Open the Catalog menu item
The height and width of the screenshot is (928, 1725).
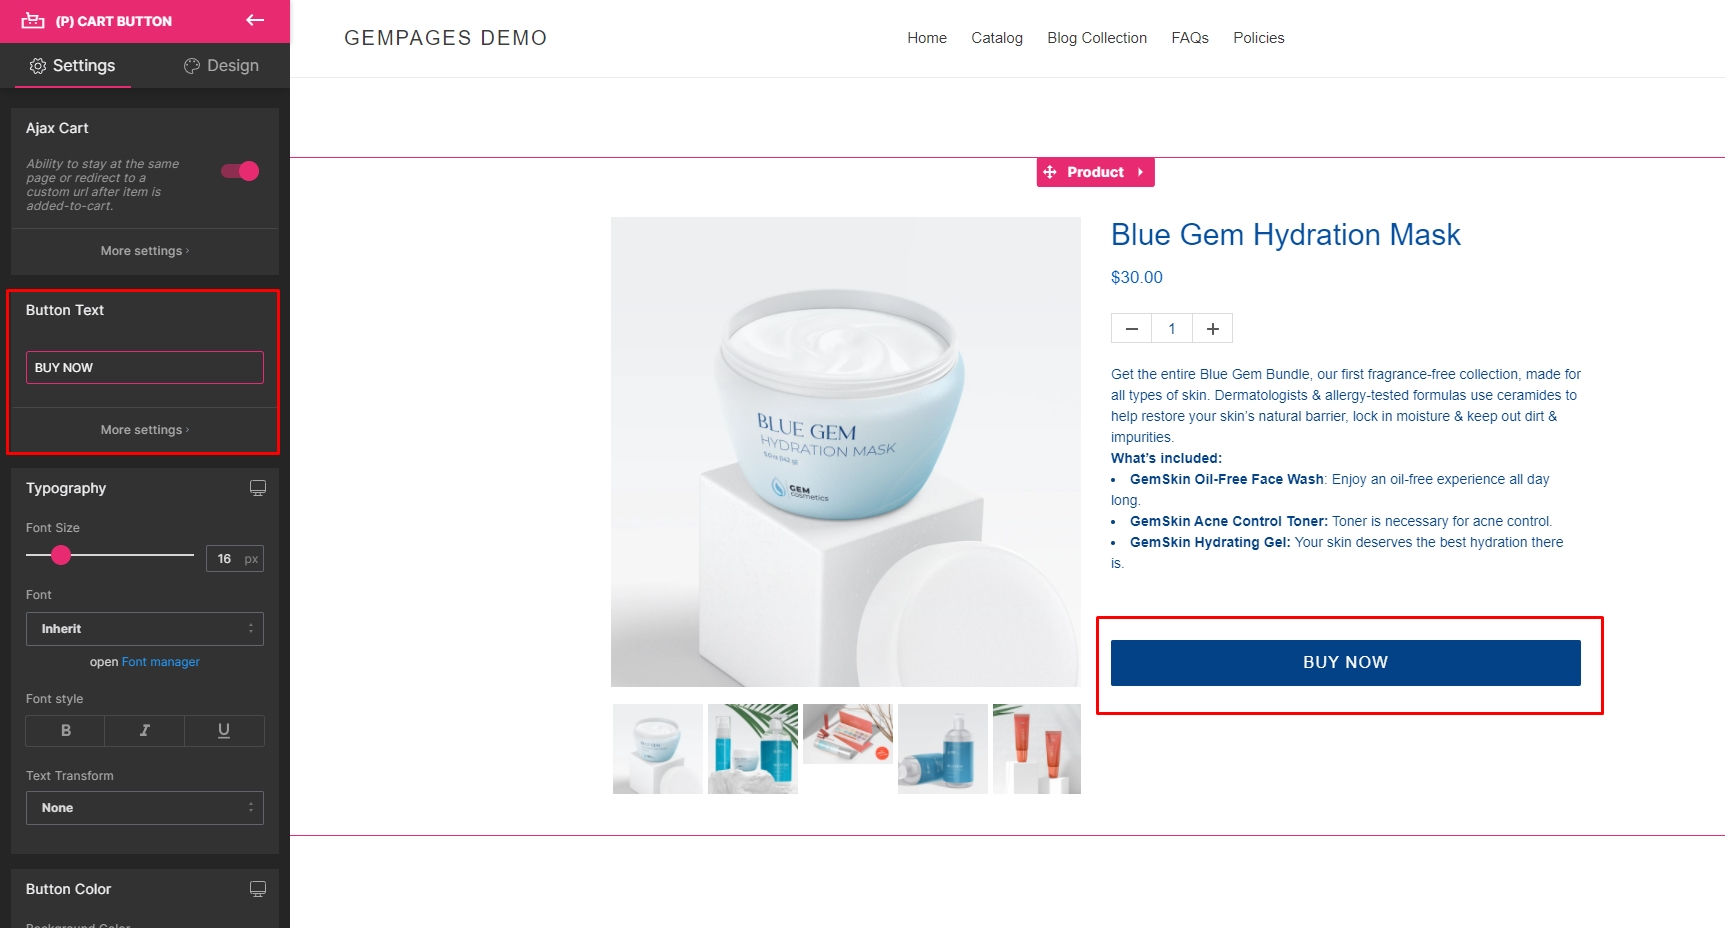[x=997, y=38]
